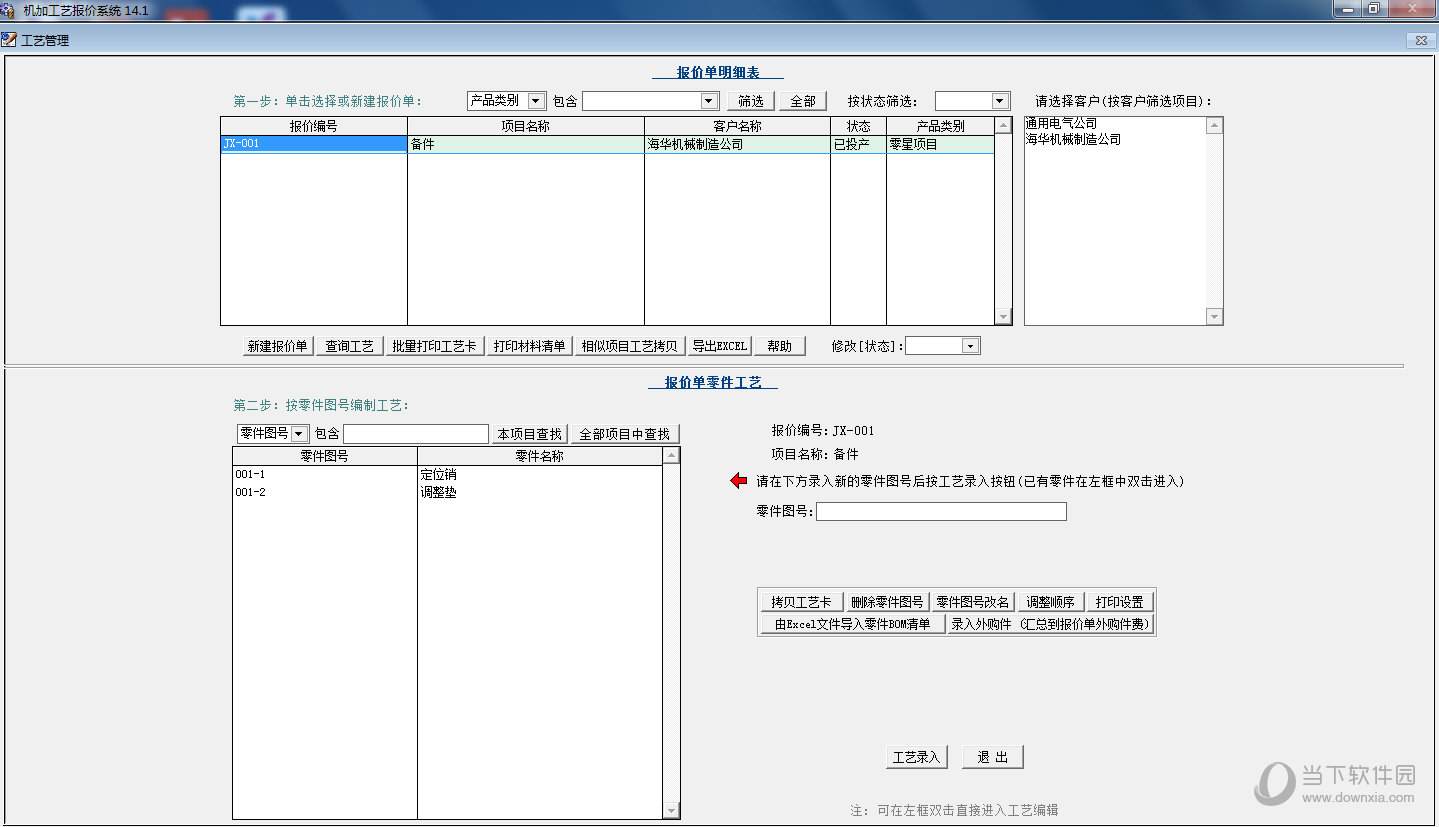Viewport: 1439px width, 827px height.
Task: Open 帮助 help button
Action: 779,346
